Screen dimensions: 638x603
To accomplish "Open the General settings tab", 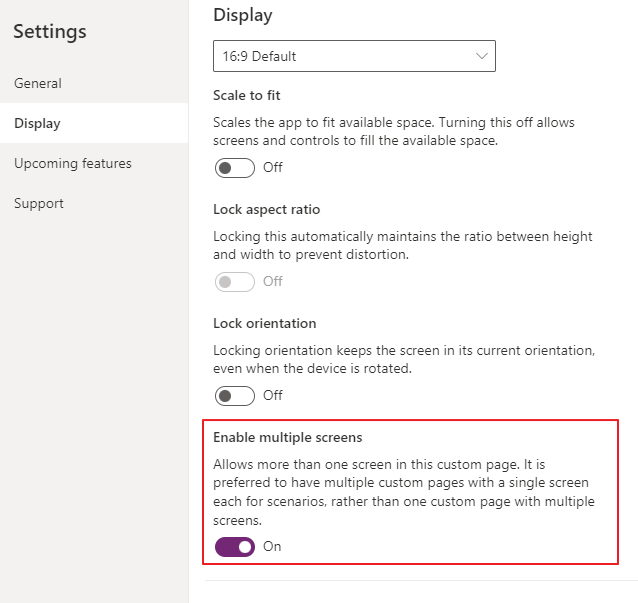I will pos(38,83).
